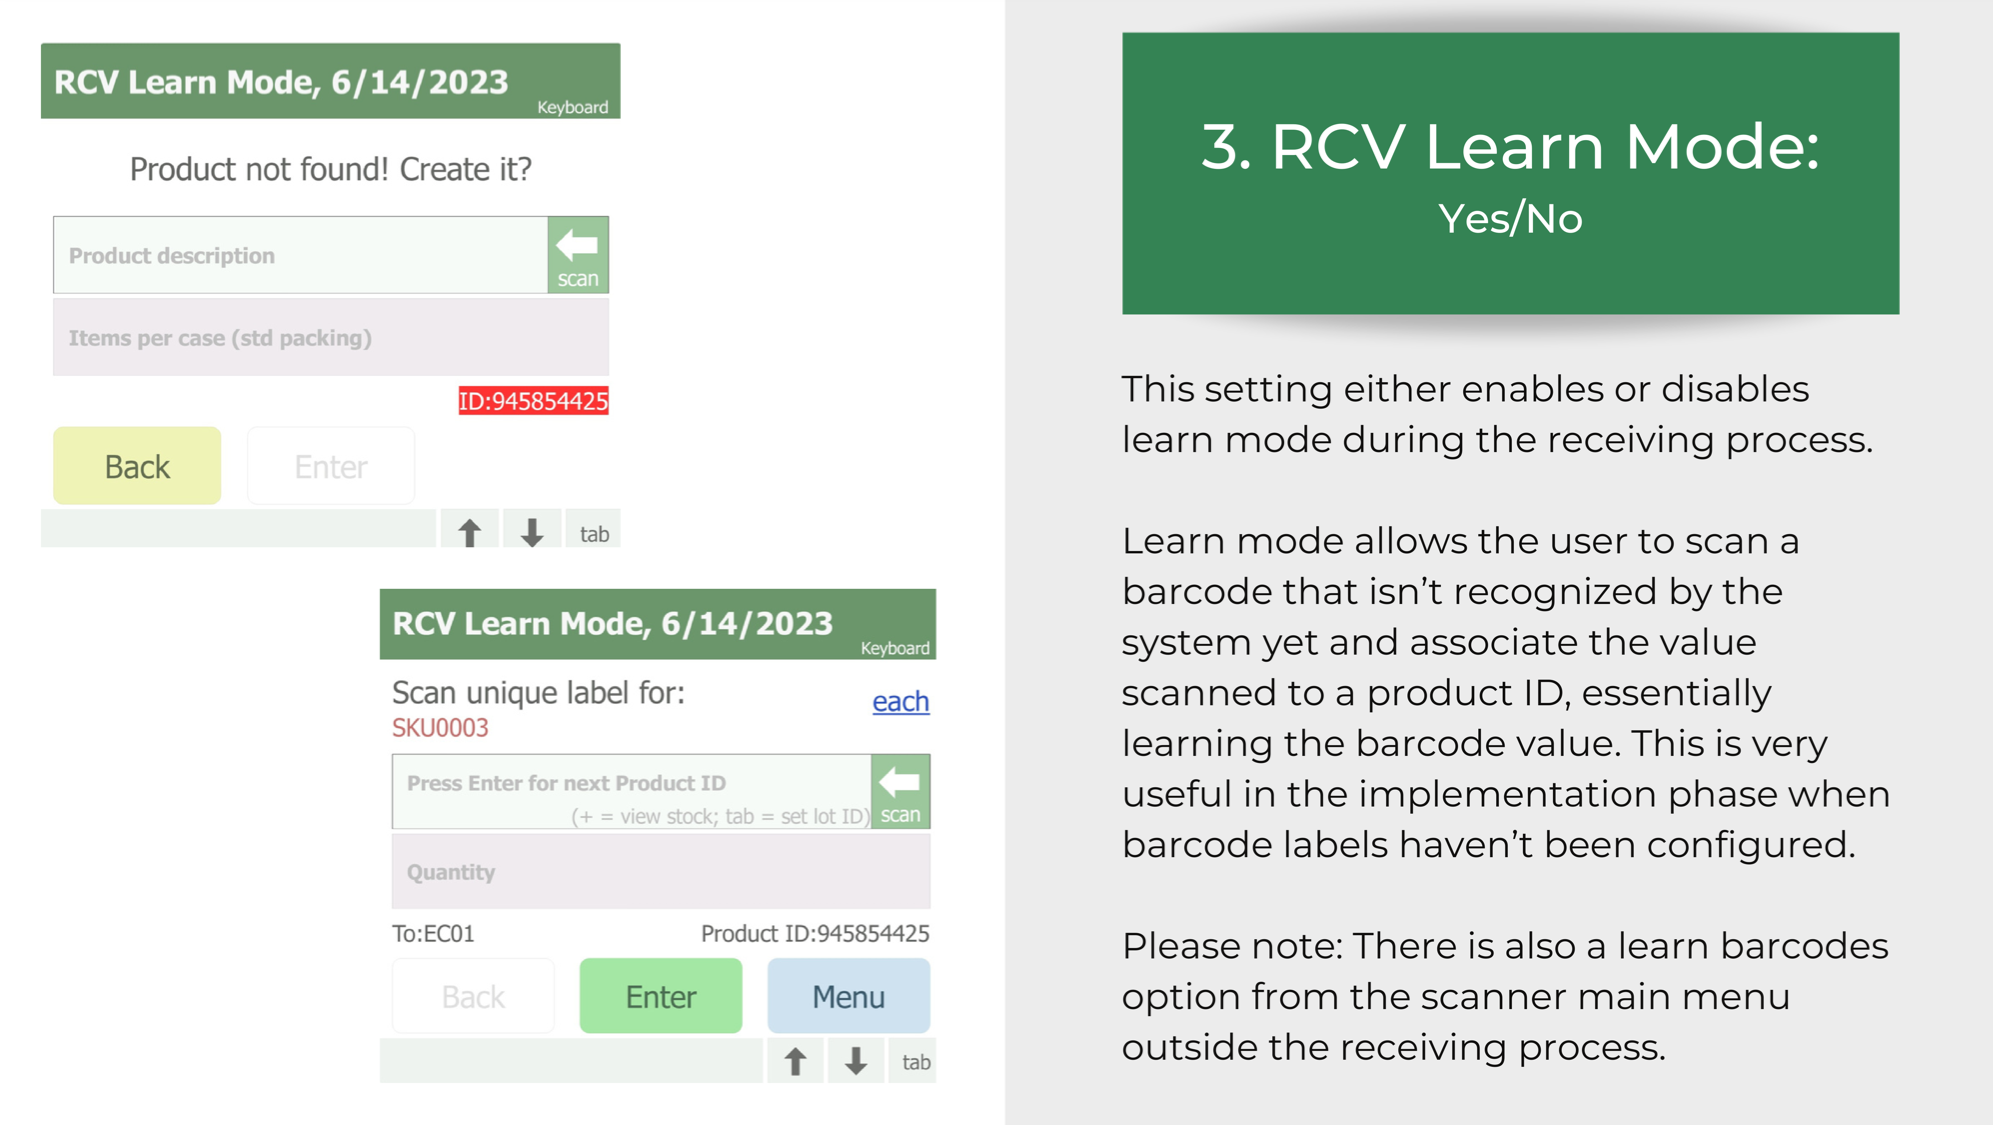Screen dimensions: 1993x1125
Task: Click the 'each' unit link
Action: click(900, 701)
